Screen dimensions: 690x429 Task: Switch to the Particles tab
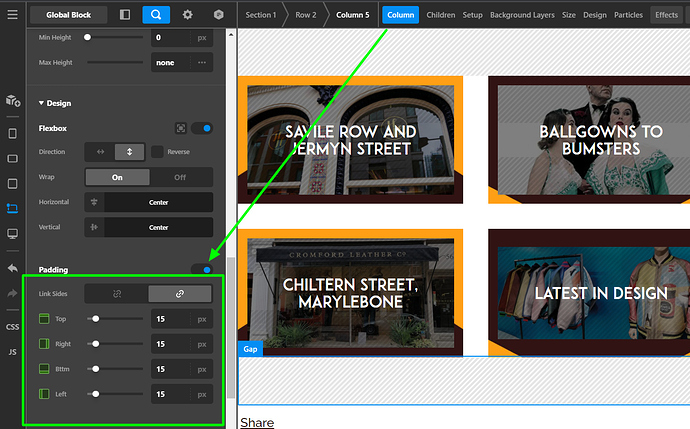coord(630,15)
